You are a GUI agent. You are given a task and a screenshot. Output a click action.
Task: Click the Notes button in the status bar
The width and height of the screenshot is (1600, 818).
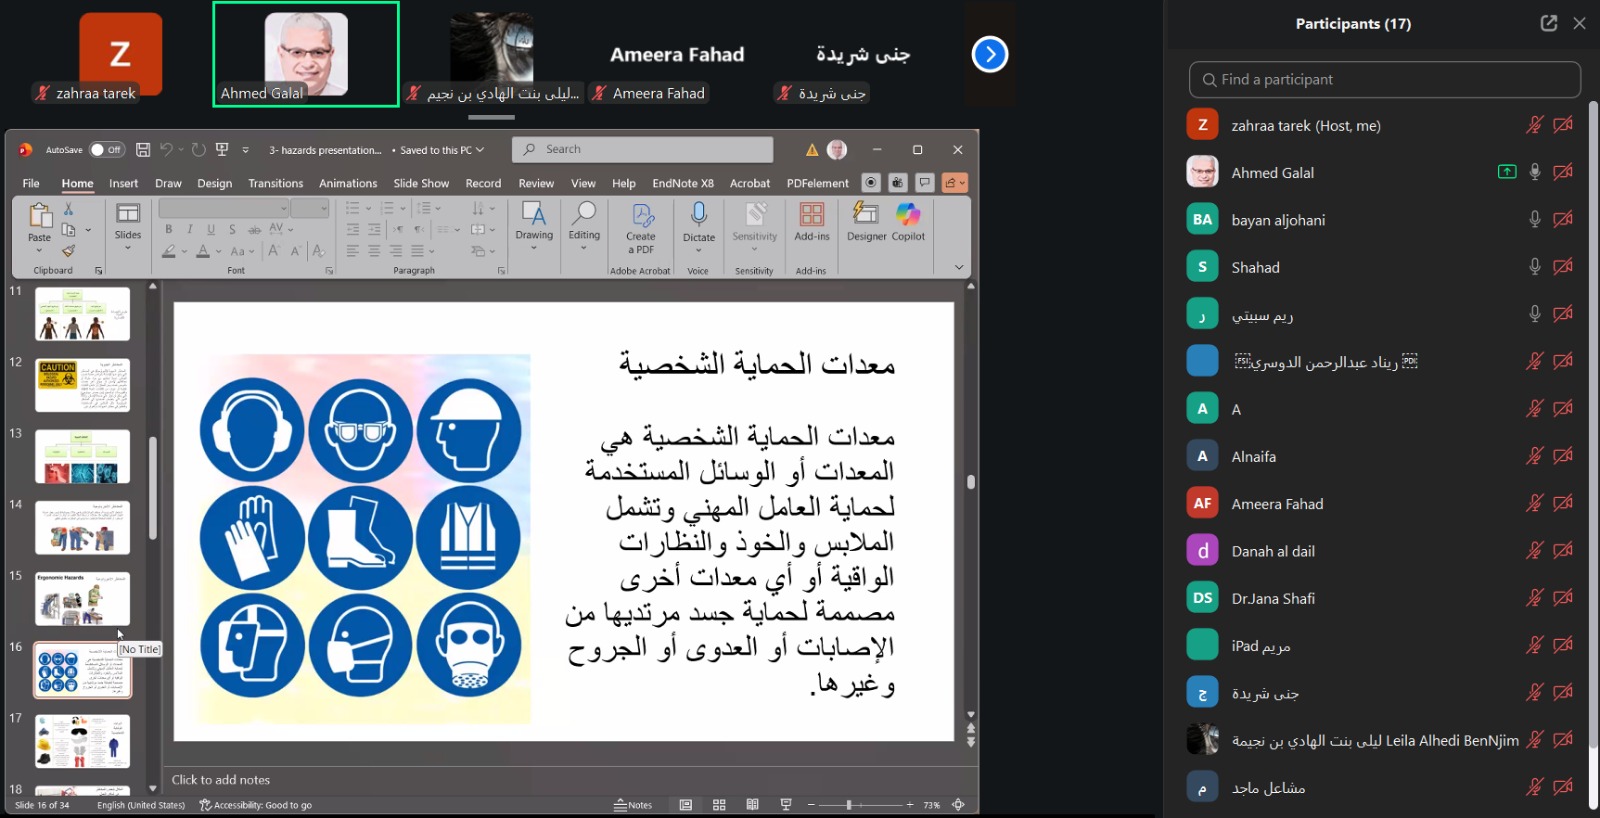click(x=633, y=805)
